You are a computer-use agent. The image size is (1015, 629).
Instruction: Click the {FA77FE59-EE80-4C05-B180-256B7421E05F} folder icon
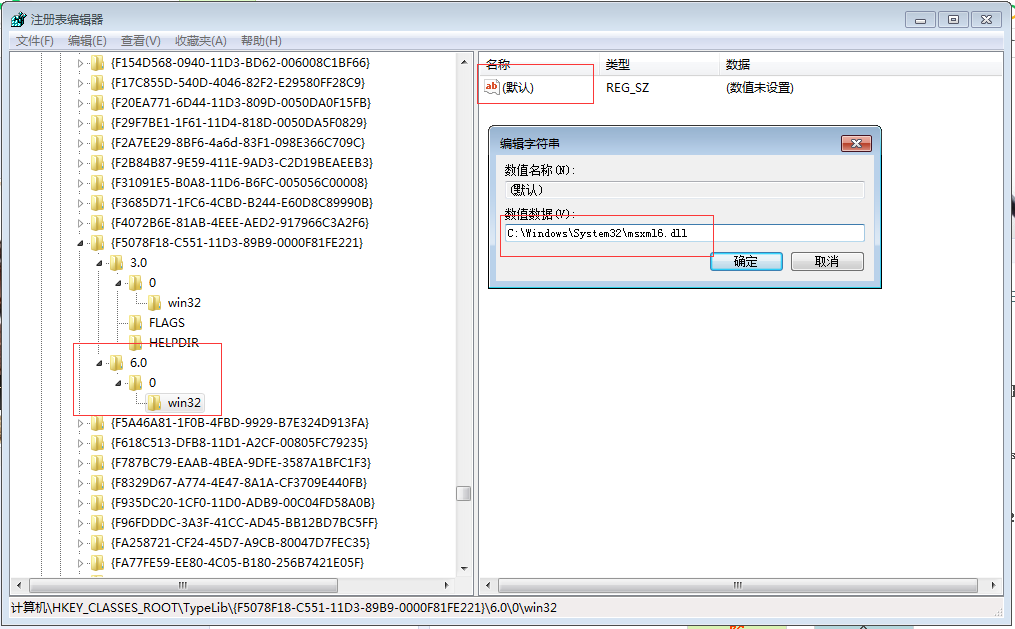tap(99, 563)
